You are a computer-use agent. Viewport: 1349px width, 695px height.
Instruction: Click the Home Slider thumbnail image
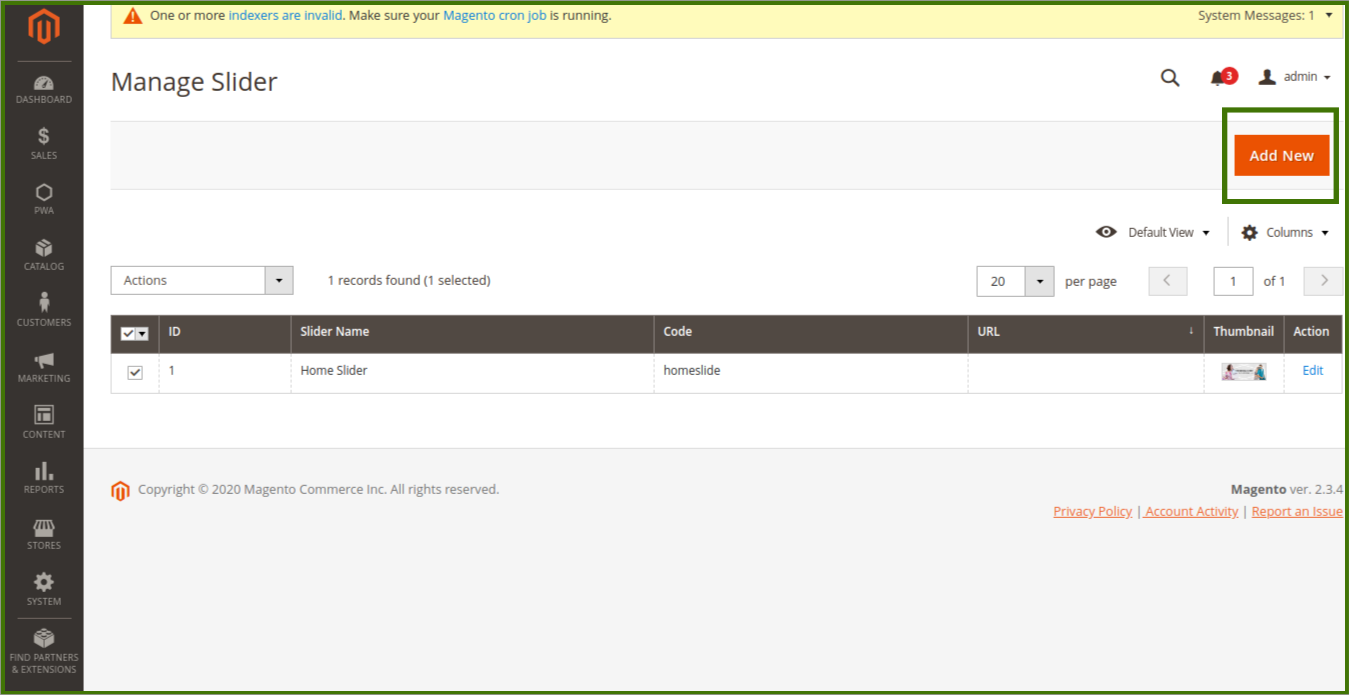pyautogui.click(x=1244, y=371)
